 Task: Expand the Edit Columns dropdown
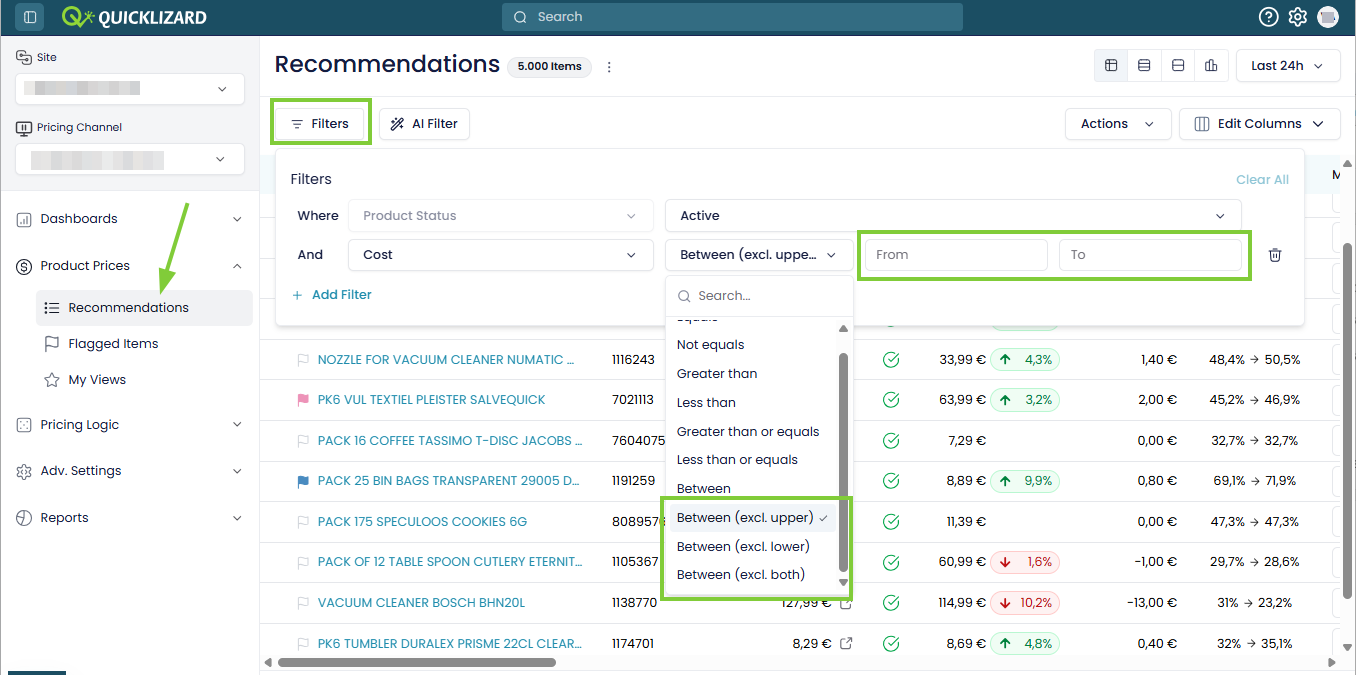[x=1260, y=124]
